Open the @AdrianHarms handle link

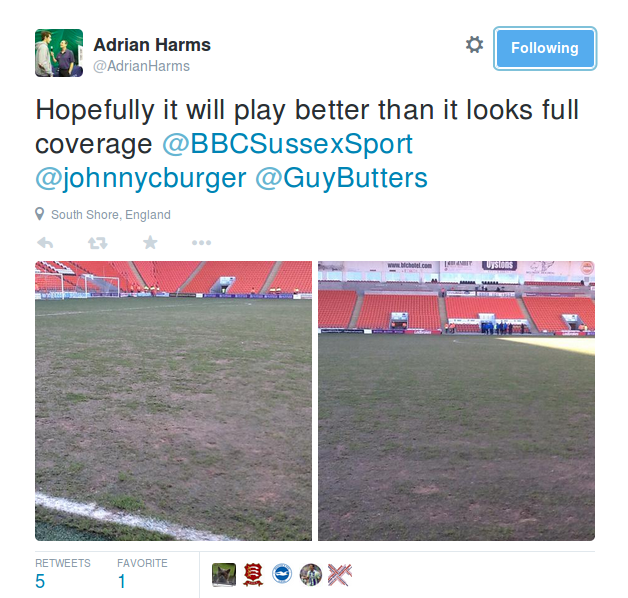(141, 66)
